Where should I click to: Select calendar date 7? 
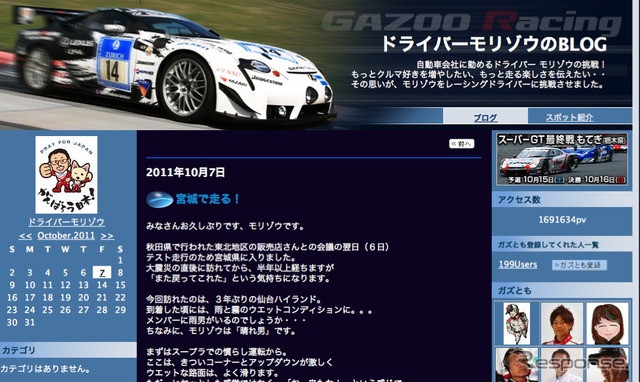point(102,273)
